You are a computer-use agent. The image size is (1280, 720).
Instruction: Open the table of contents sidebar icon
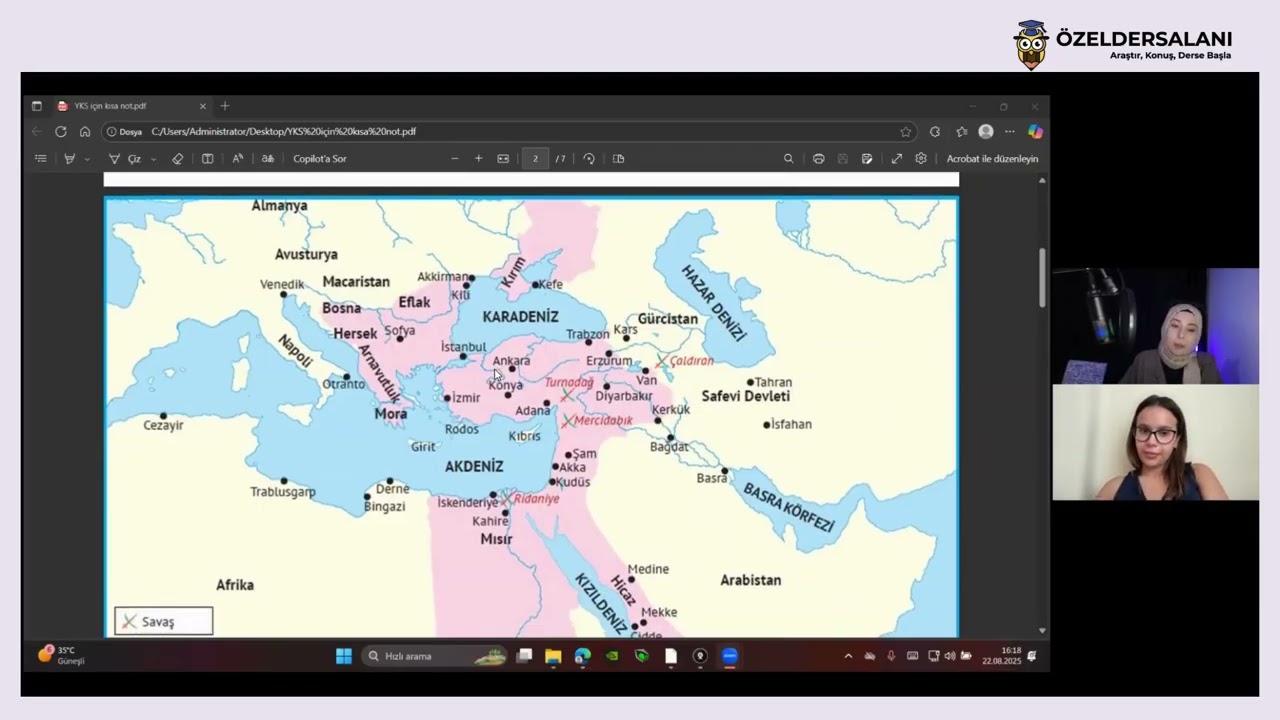(x=41, y=158)
